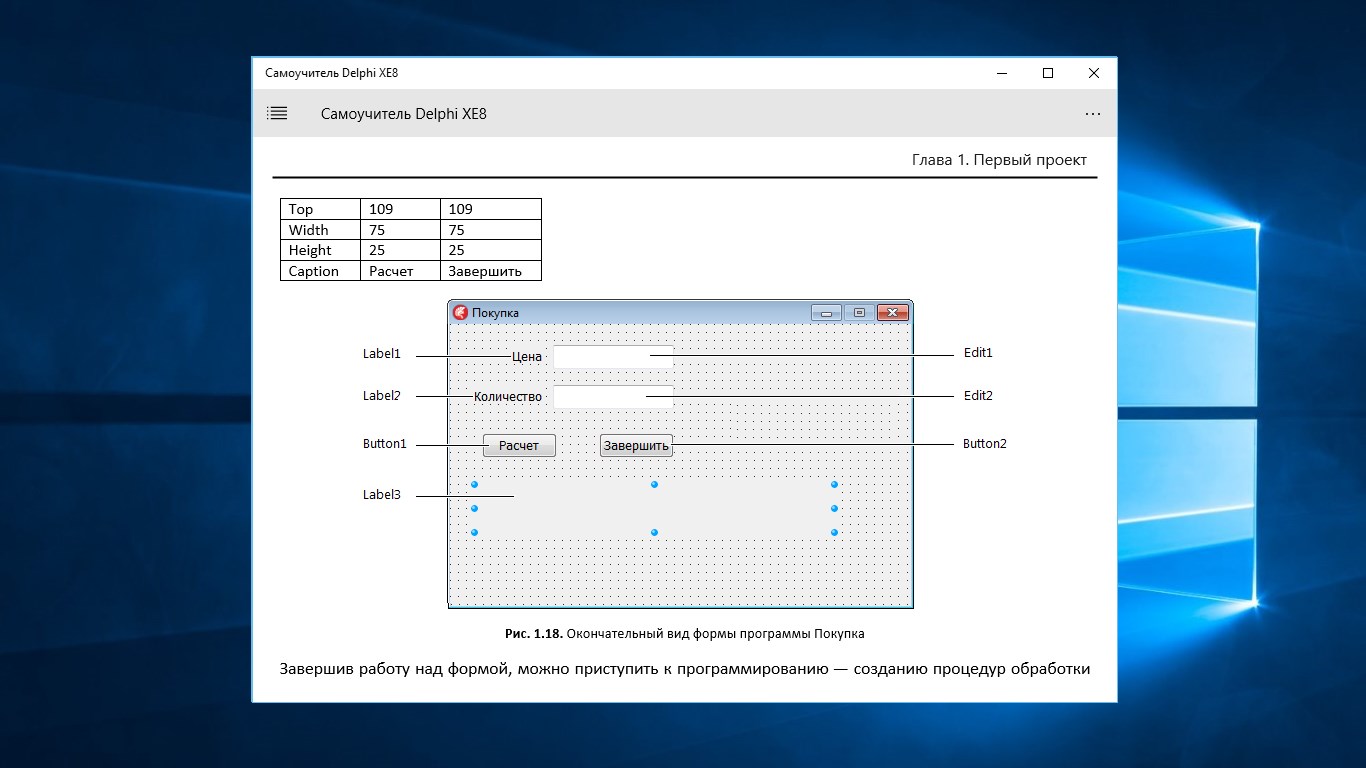
Task: Click the paragraph starting "Завершив работу над формой"
Action: (x=684, y=669)
